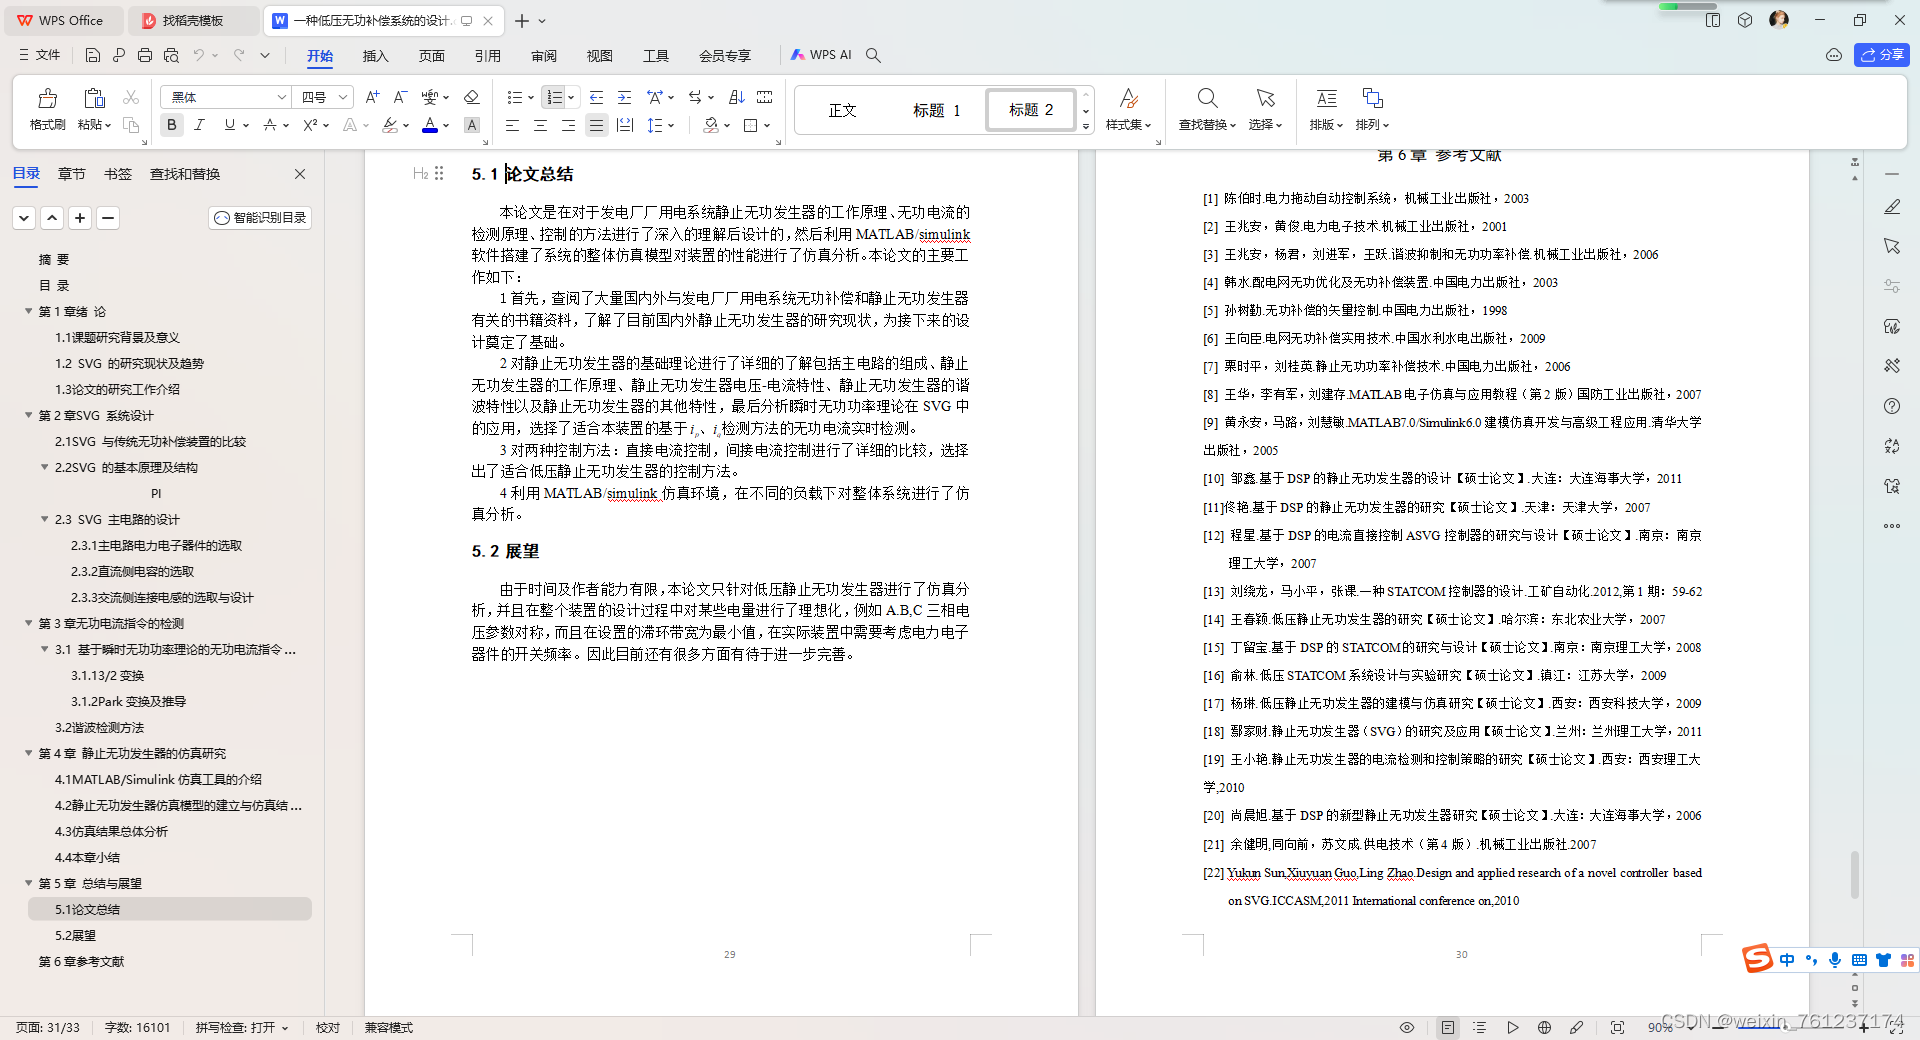
Task: Click the sidebar pen edit icon
Action: pos(1891,207)
